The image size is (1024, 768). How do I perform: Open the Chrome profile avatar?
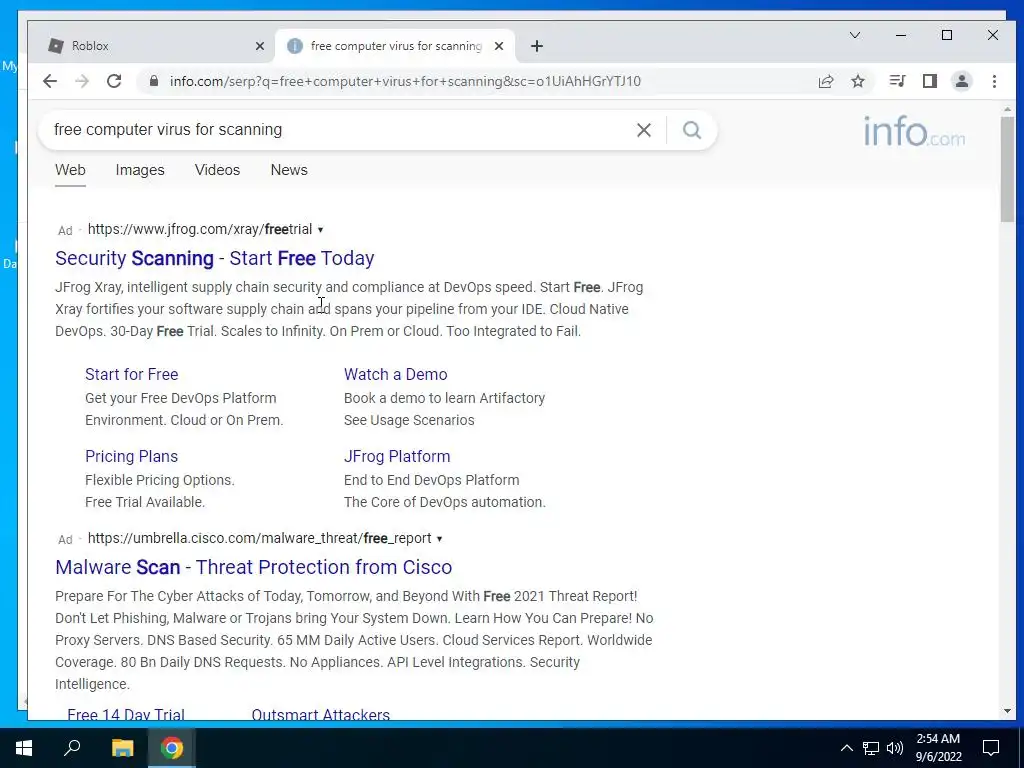pyautogui.click(x=962, y=81)
